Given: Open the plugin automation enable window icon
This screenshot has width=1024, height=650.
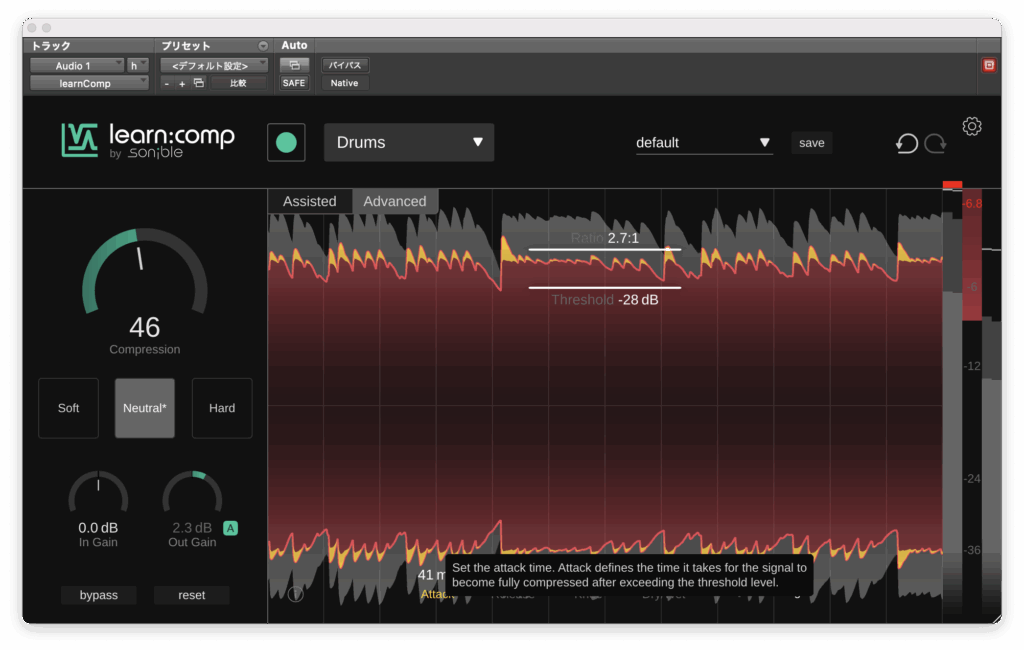Looking at the screenshot, I should 295,65.
